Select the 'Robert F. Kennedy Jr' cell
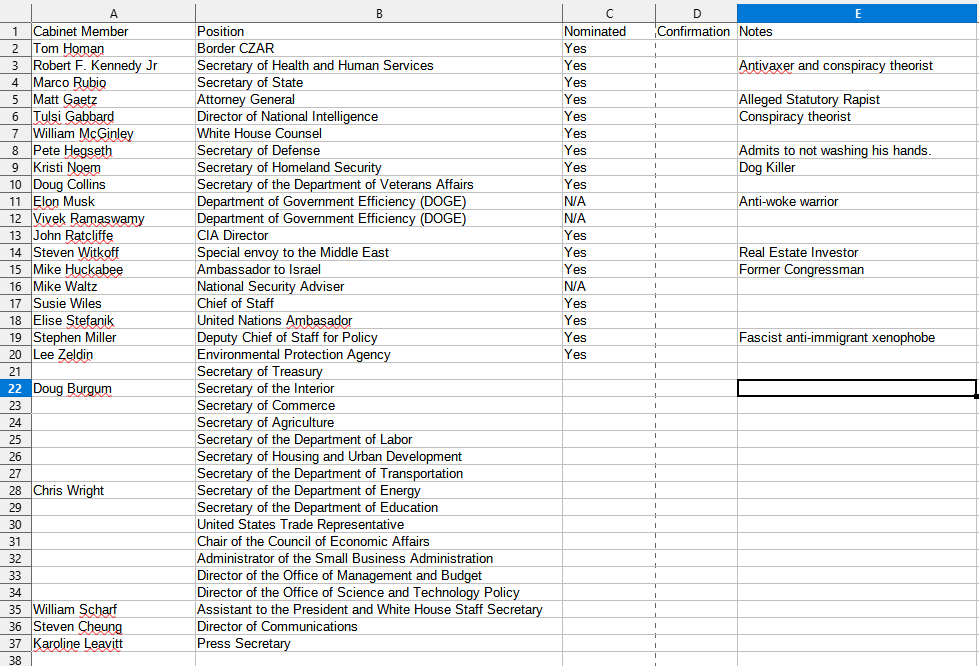The width and height of the screenshot is (979, 666). tap(113, 66)
